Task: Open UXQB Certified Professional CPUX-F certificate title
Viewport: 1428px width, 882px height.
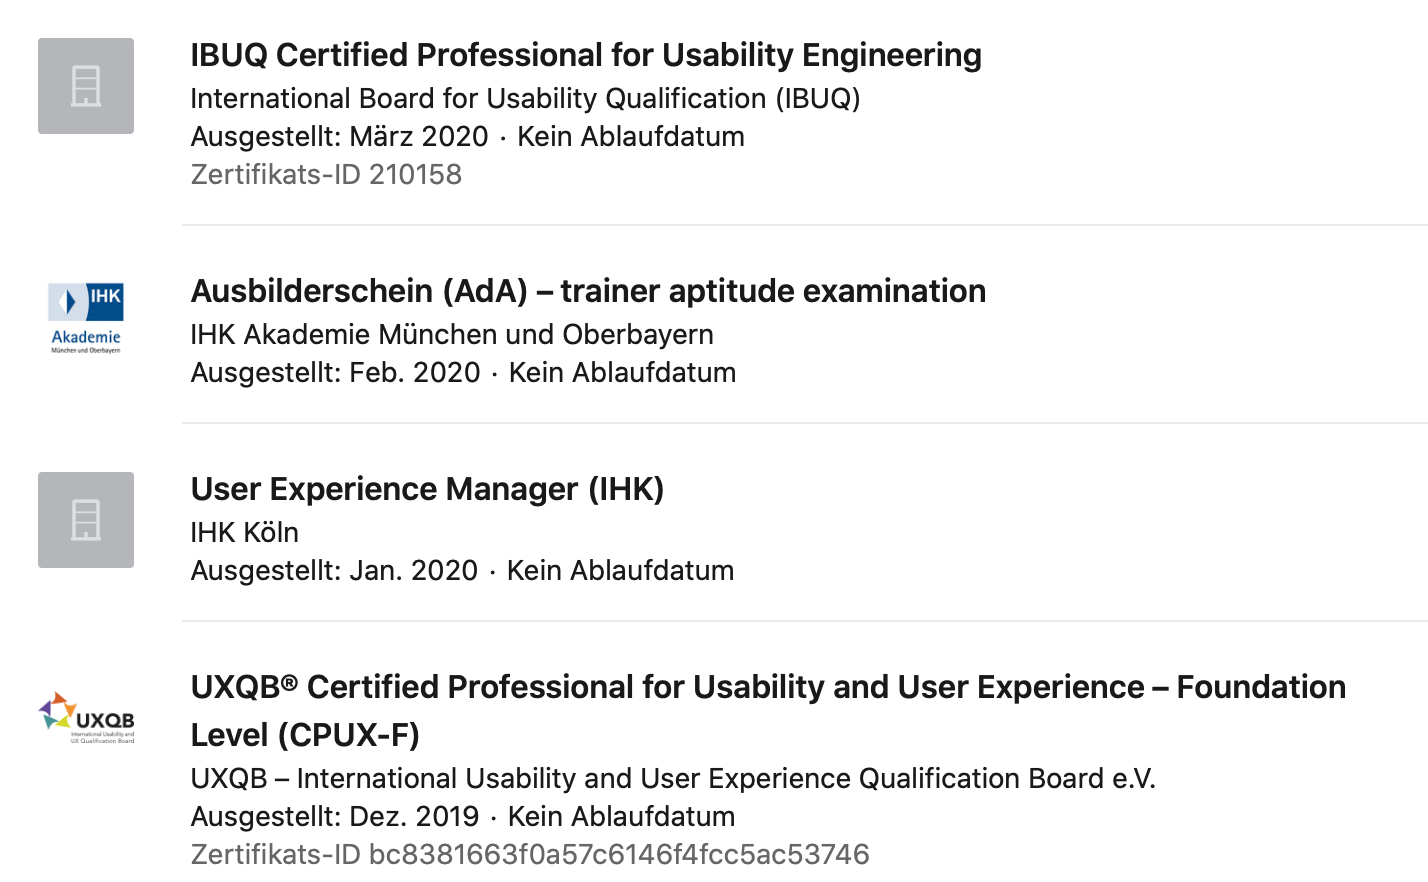Action: 768,711
